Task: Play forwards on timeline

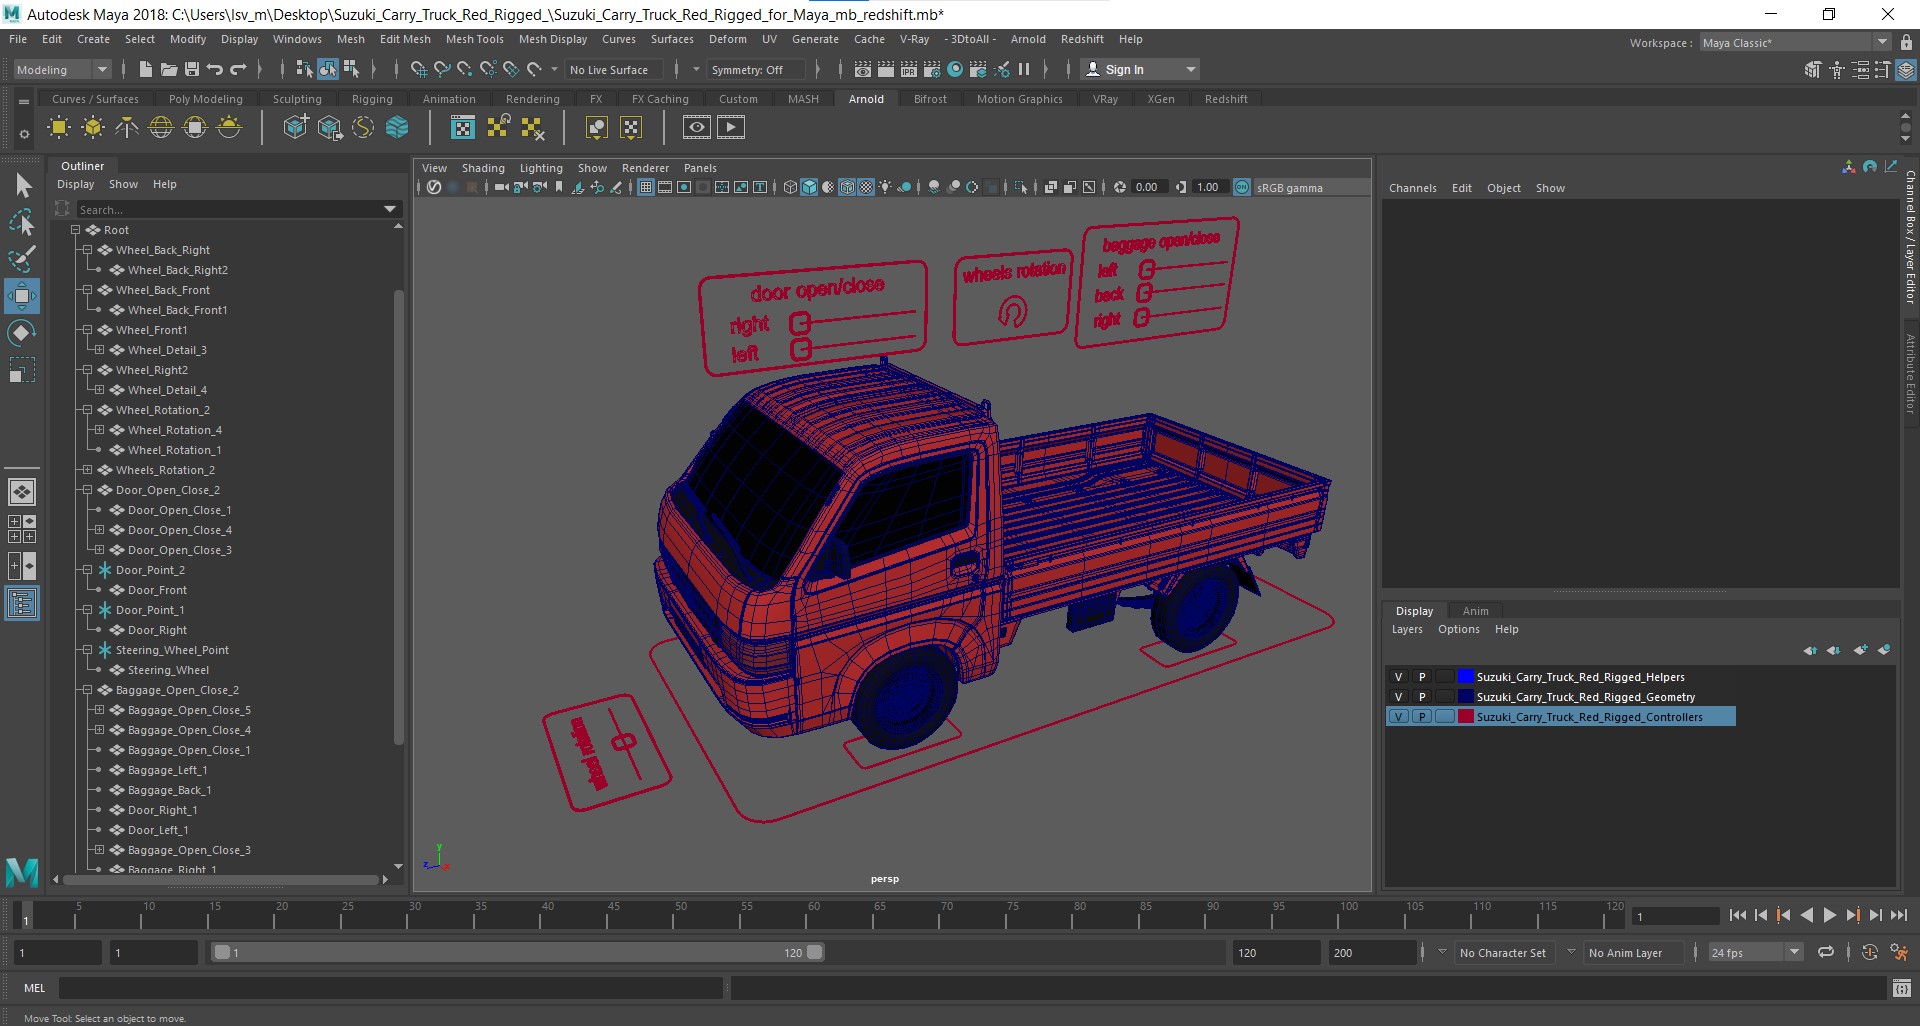Action: coord(1829,915)
